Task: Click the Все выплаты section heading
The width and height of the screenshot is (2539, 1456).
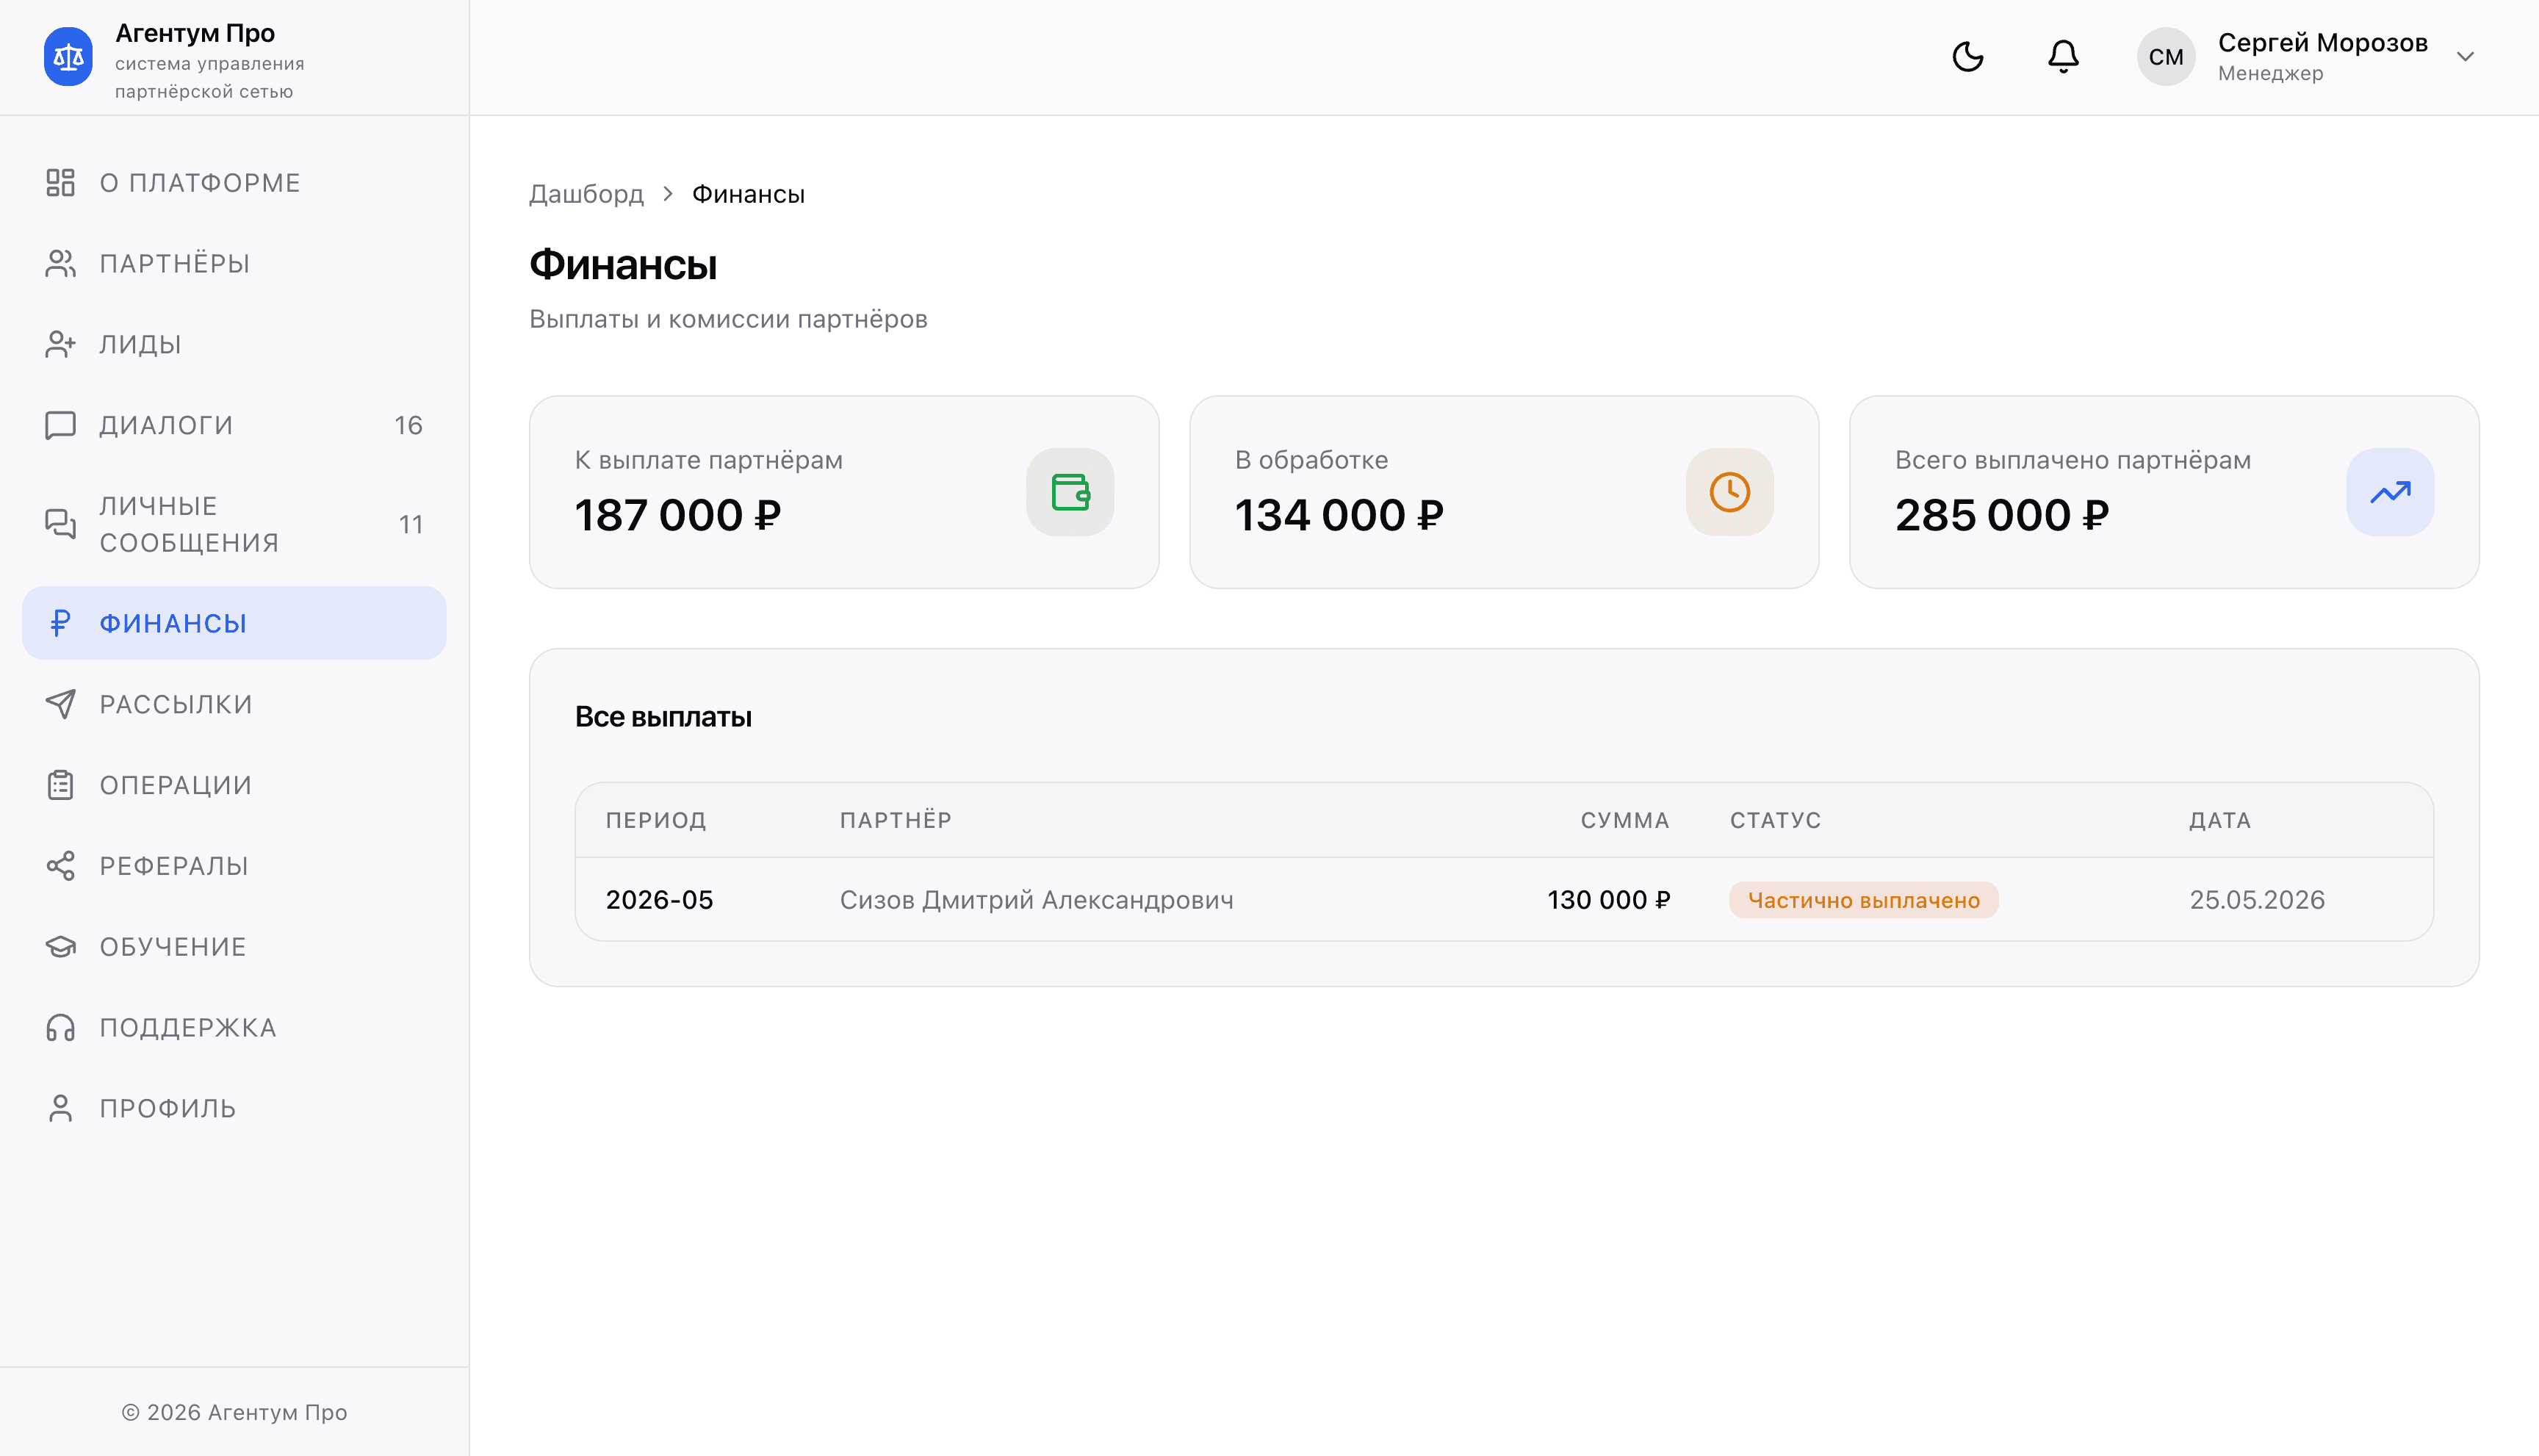Action: [x=663, y=717]
